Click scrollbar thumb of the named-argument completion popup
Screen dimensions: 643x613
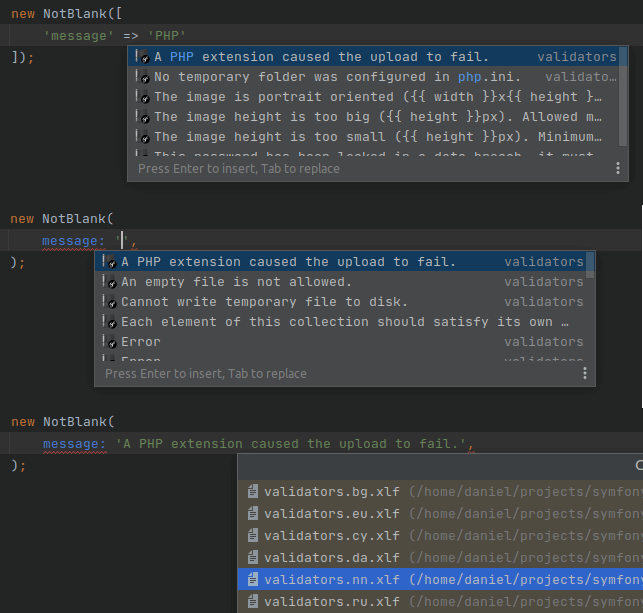(591, 264)
